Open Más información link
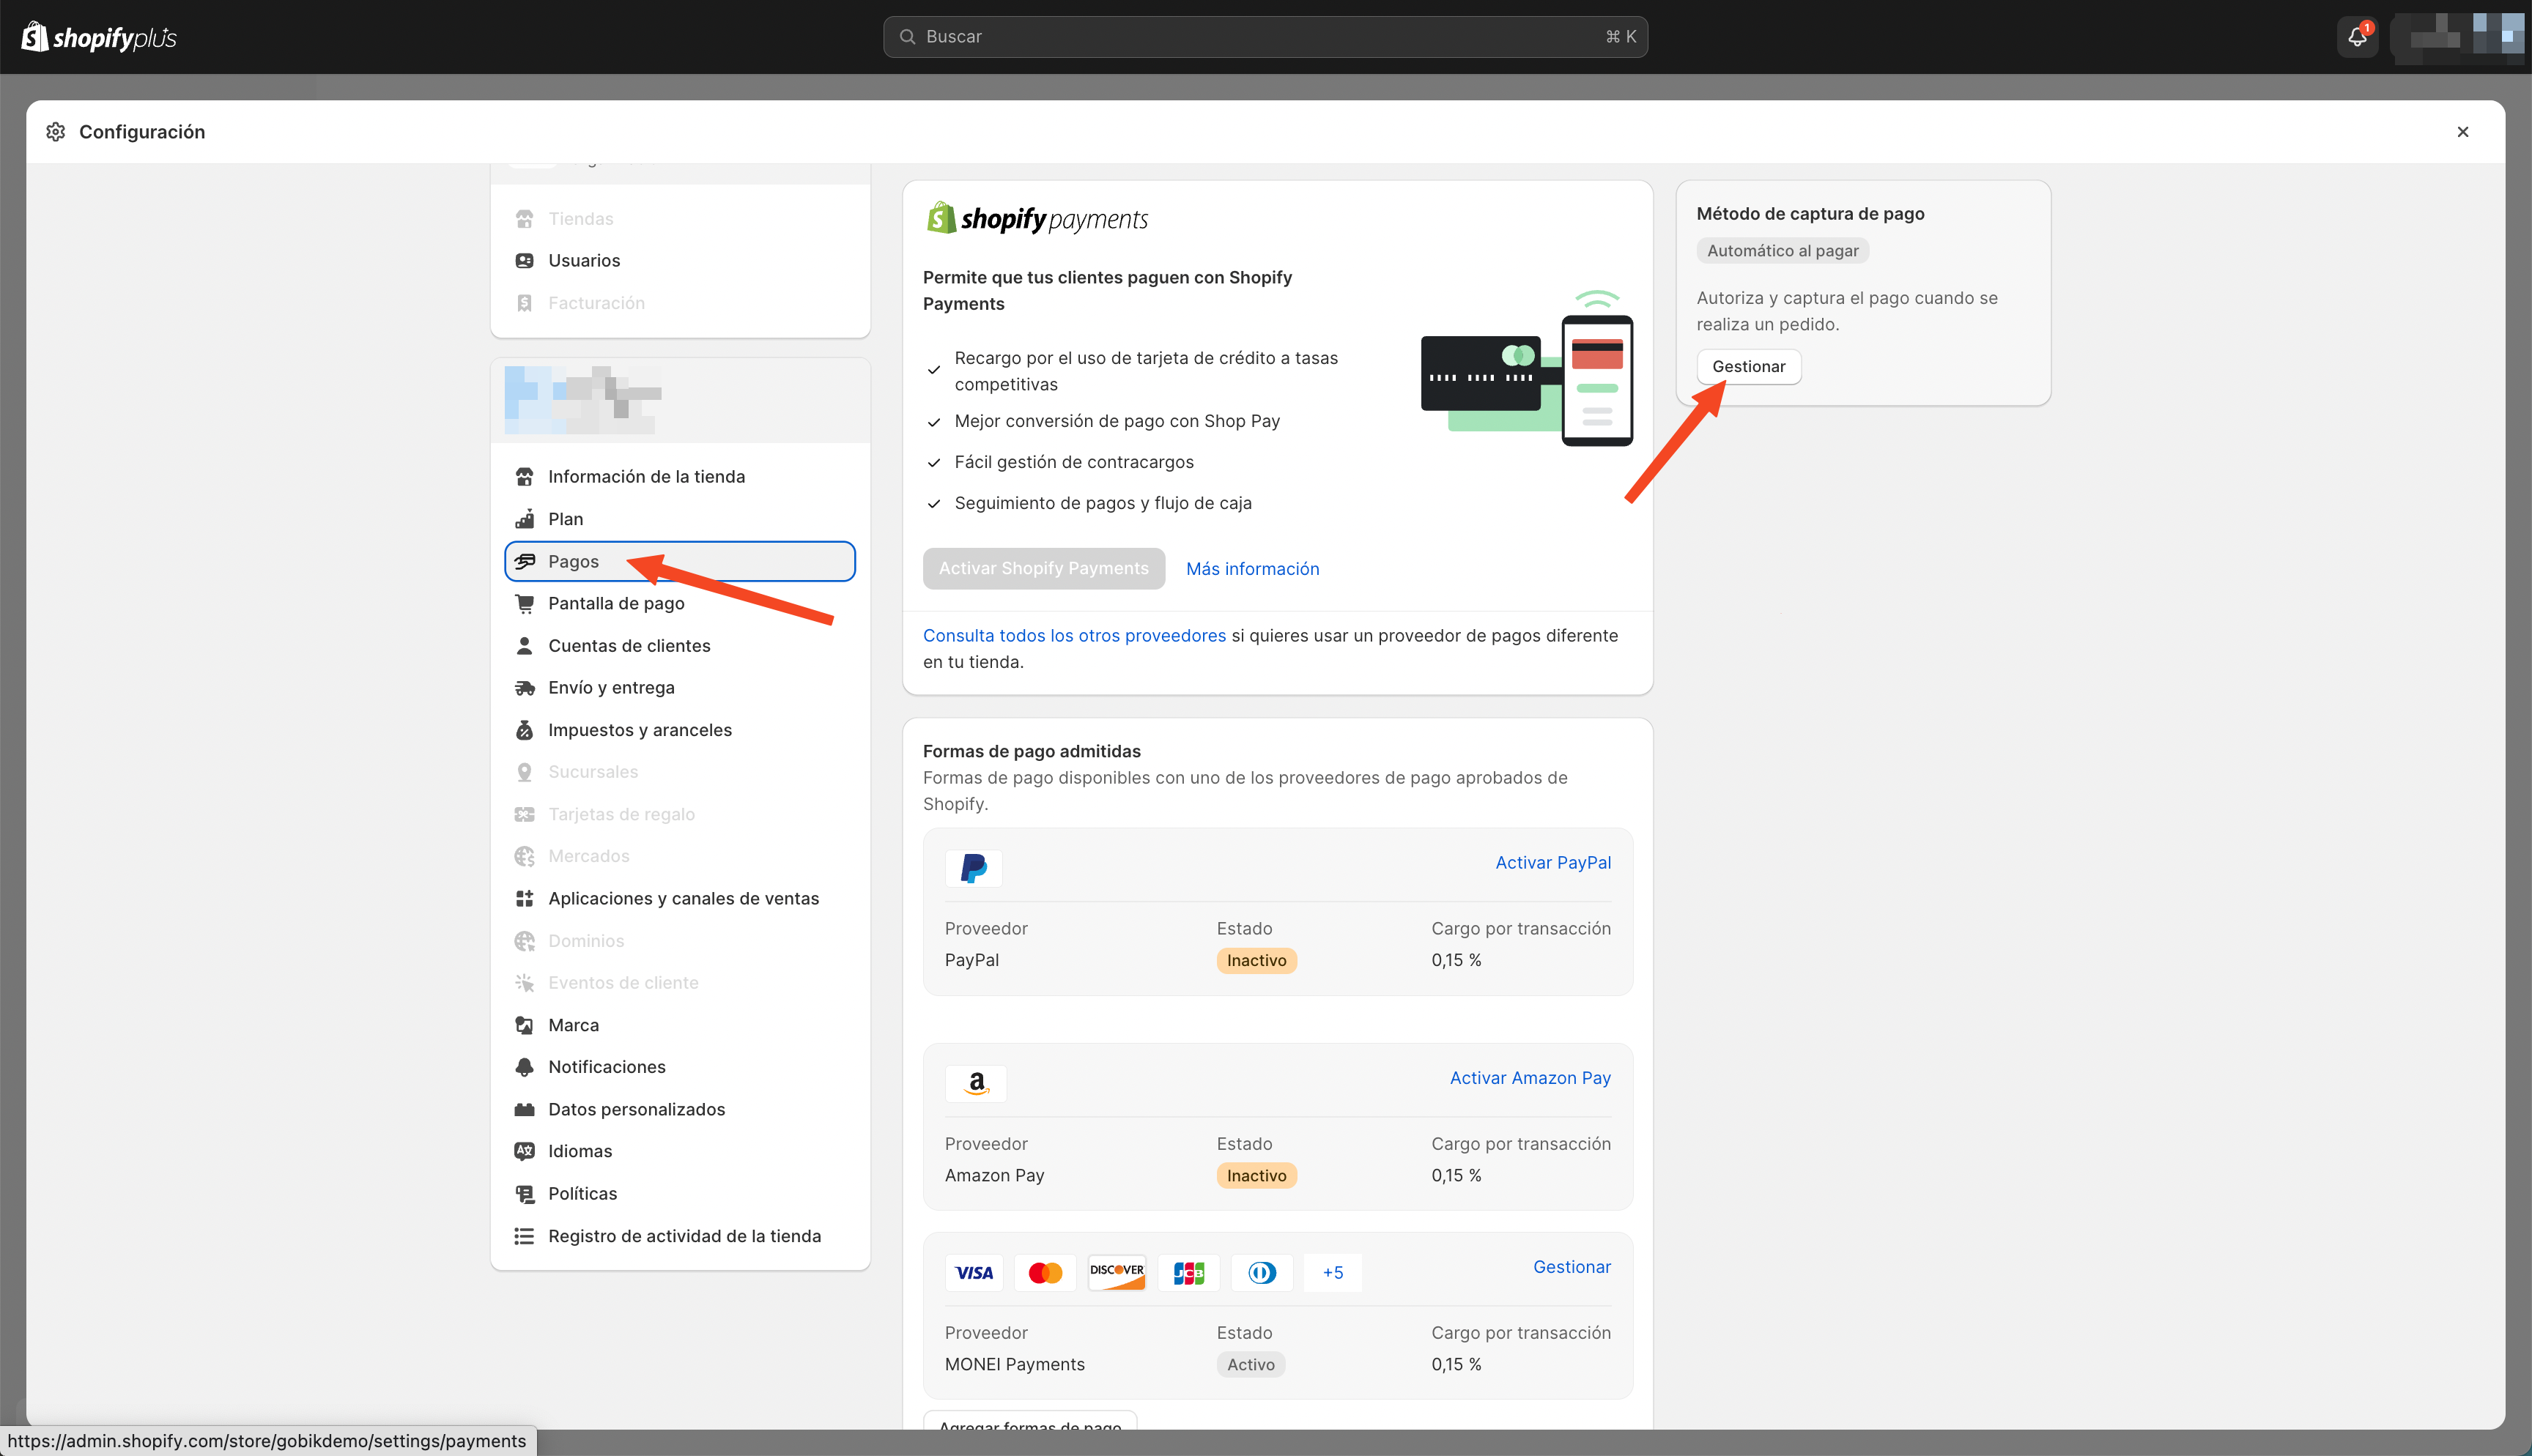The height and width of the screenshot is (1456, 2532). (1252, 569)
